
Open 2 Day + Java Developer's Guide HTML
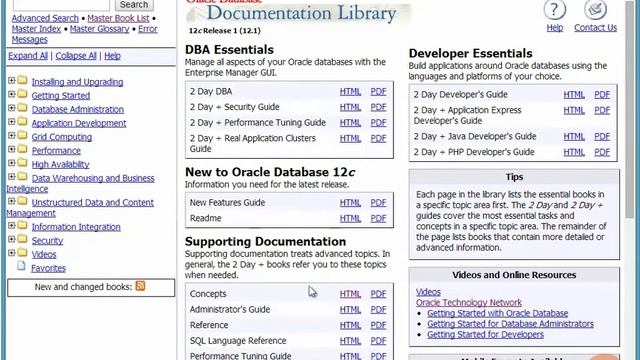(574, 137)
